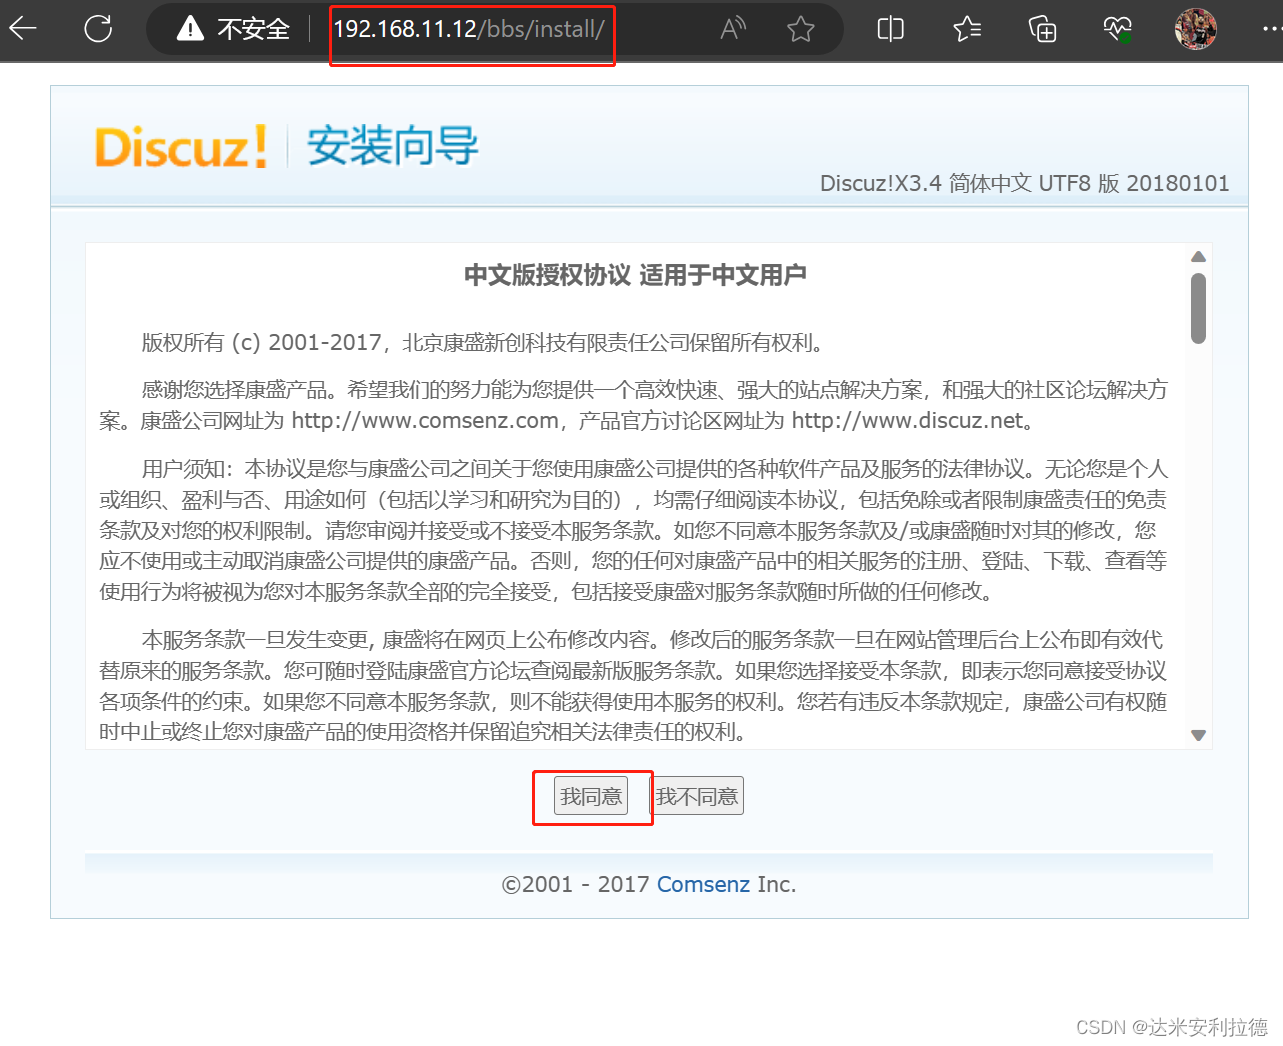Click the license scrollbar down arrow
The image size is (1283, 1046).
point(1198,735)
